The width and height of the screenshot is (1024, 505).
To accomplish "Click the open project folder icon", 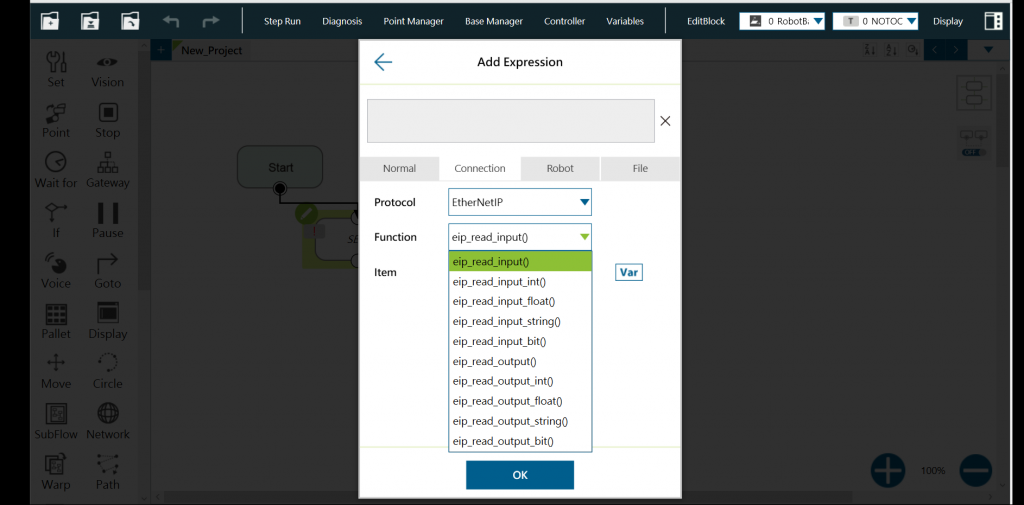I will pyautogui.click(x=130, y=21).
